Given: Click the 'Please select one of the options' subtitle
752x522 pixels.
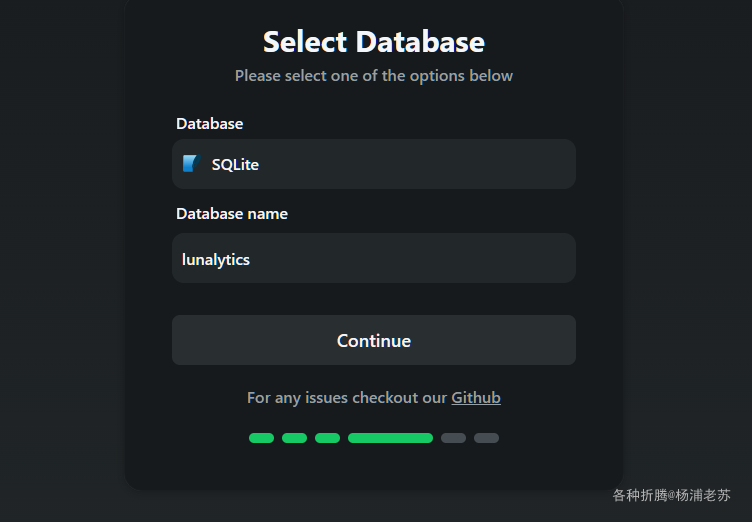Looking at the screenshot, I should pyautogui.click(x=374, y=76).
